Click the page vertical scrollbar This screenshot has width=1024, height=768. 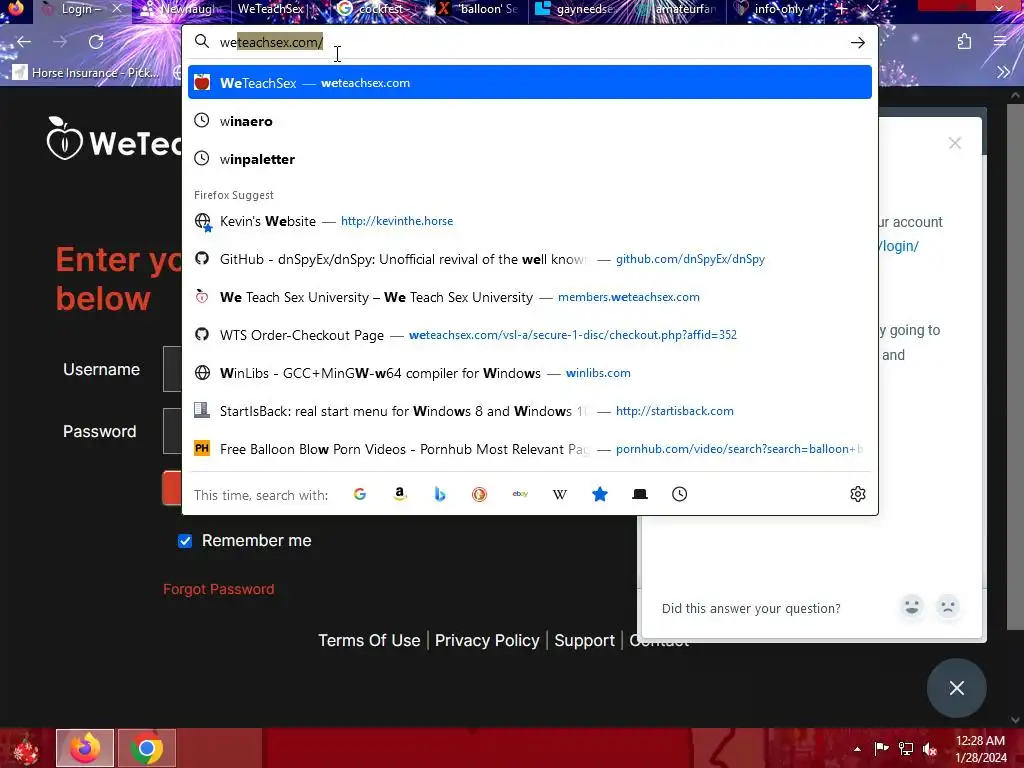pyautogui.click(x=1015, y=366)
